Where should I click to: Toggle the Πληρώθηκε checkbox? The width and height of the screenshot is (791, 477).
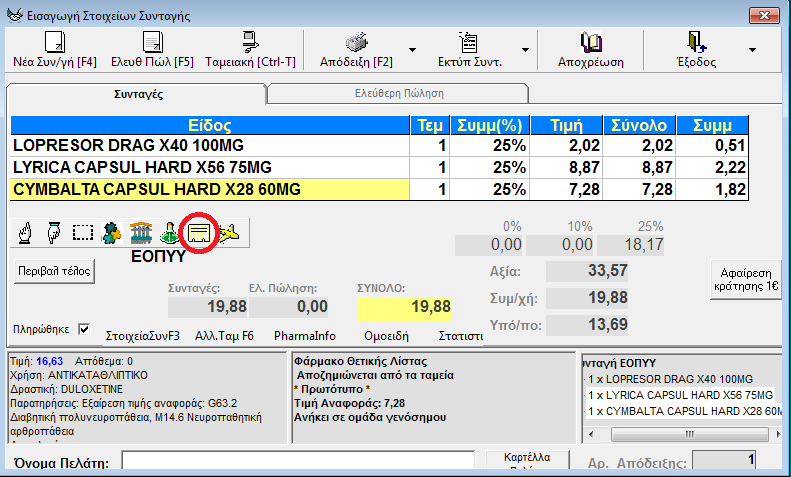tap(84, 329)
